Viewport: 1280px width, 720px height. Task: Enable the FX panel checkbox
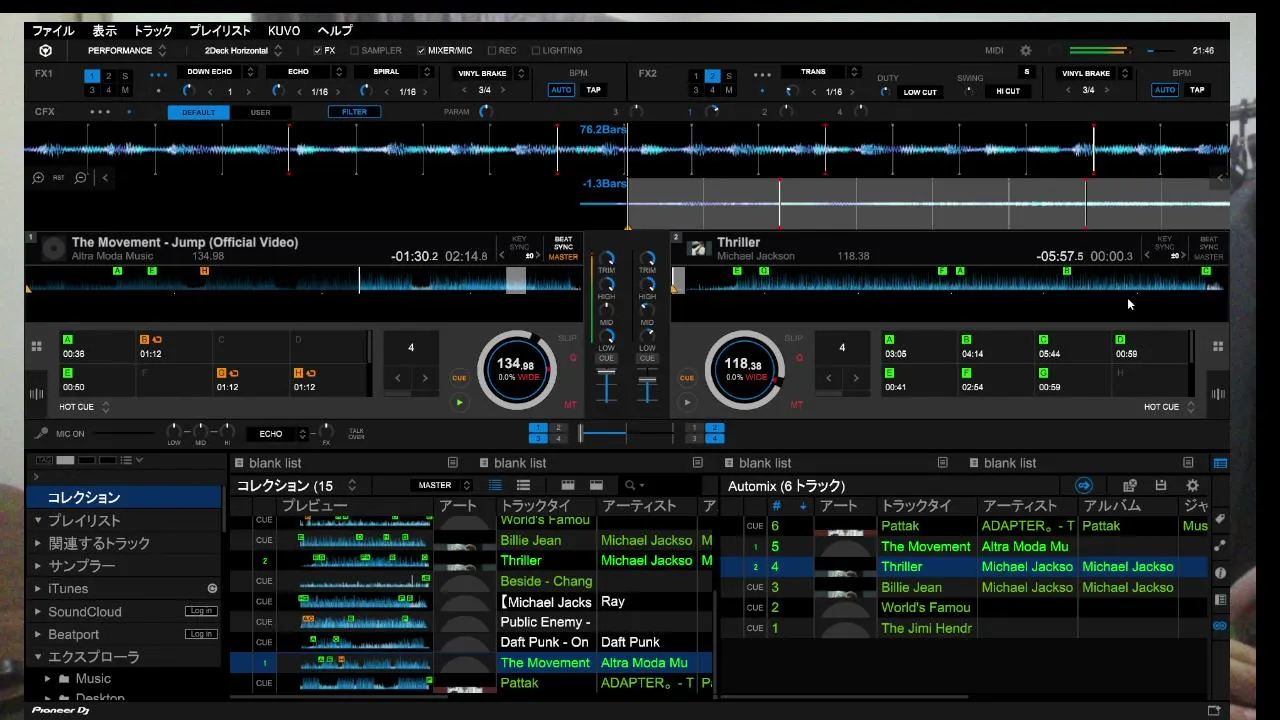[318, 51]
